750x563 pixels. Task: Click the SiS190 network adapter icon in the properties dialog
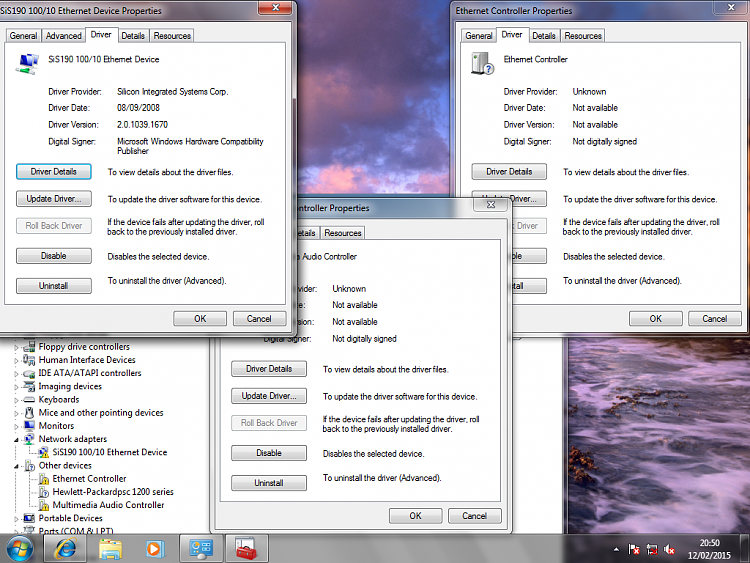pos(28,64)
